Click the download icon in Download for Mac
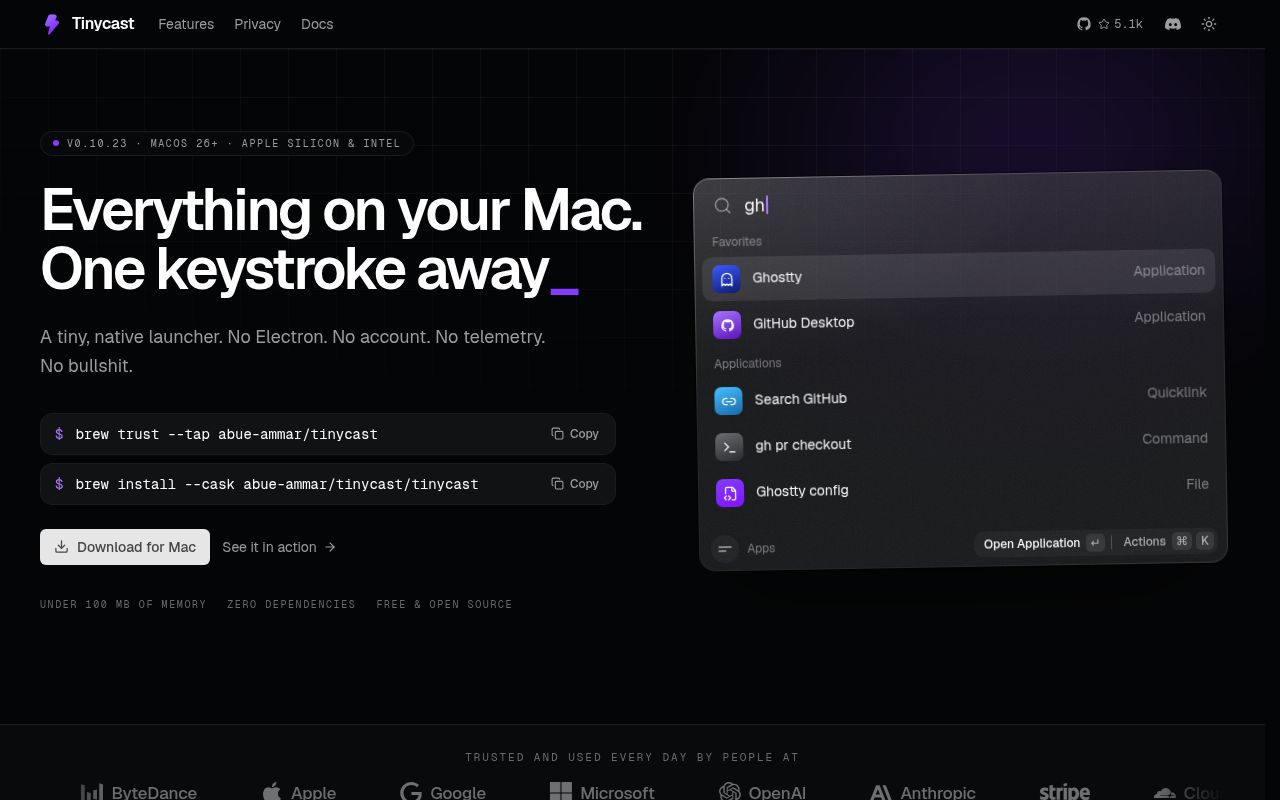The height and width of the screenshot is (800, 1280). coord(61,547)
